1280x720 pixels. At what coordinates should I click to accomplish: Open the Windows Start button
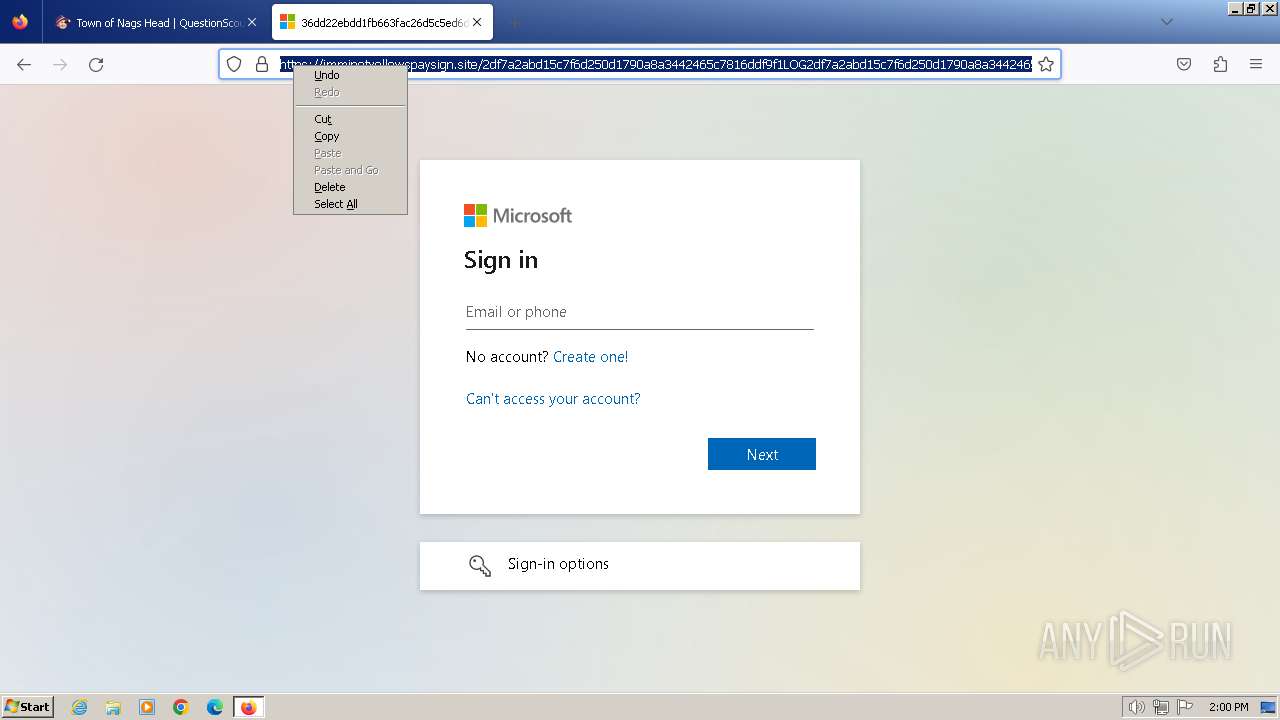pos(28,707)
